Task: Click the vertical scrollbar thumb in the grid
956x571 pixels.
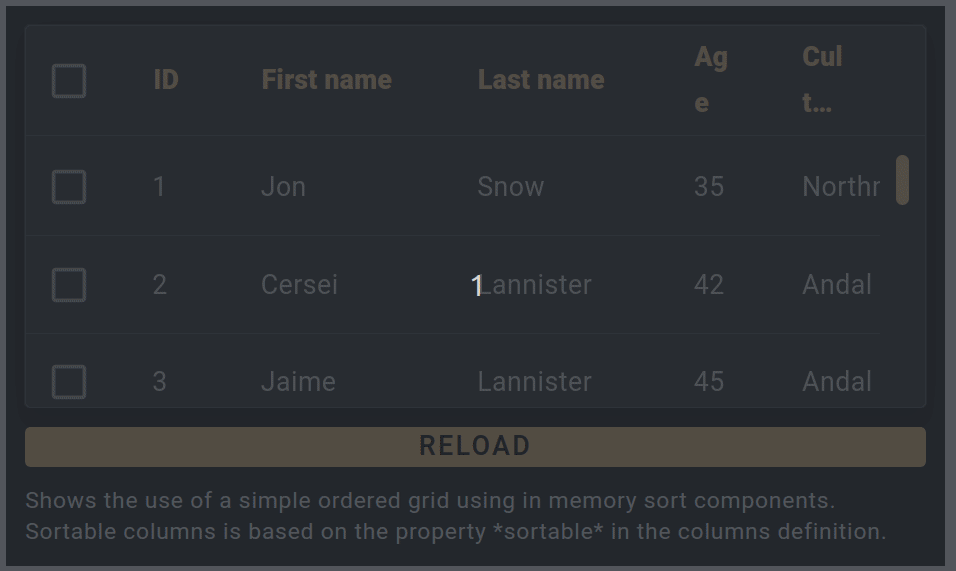Action: [x=902, y=180]
